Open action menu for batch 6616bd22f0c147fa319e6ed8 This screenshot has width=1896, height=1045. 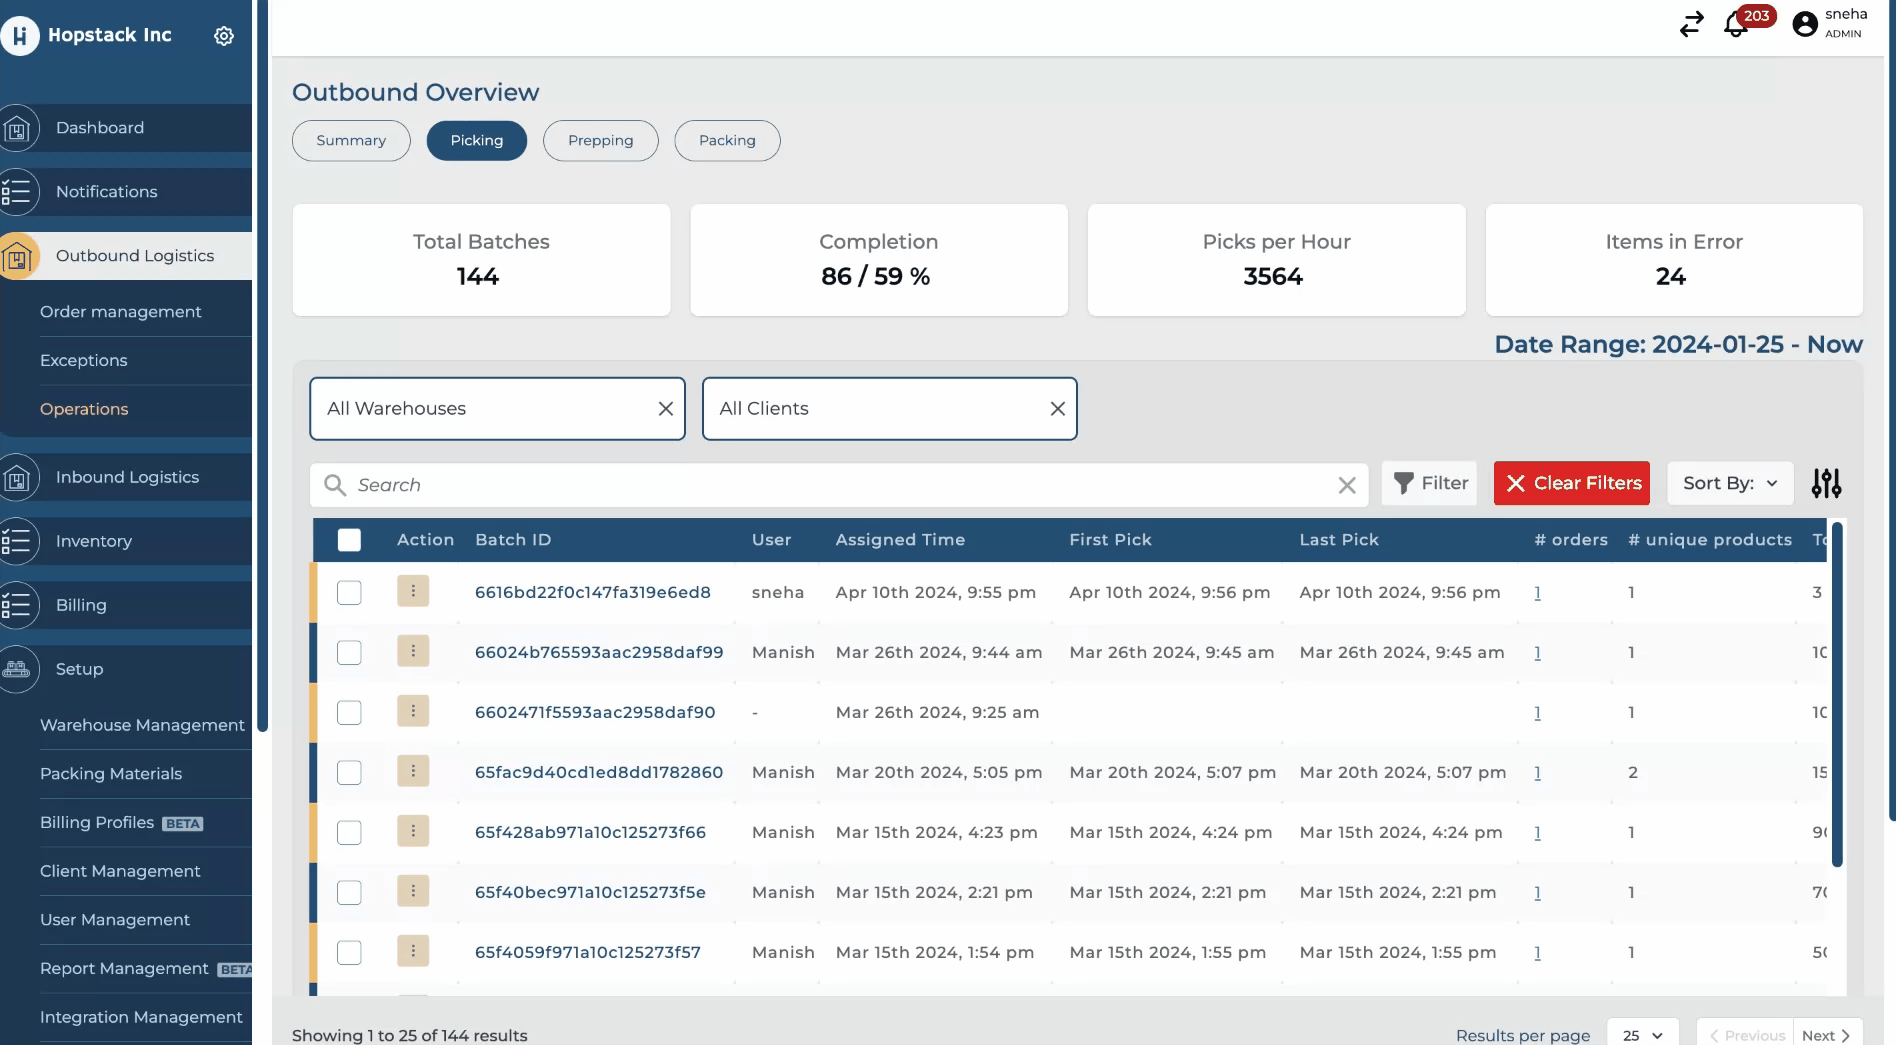point(413,591)
